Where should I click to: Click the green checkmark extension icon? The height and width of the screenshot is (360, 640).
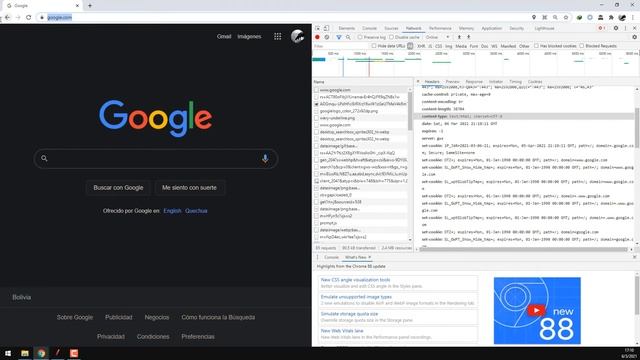[x=579, y=17]
